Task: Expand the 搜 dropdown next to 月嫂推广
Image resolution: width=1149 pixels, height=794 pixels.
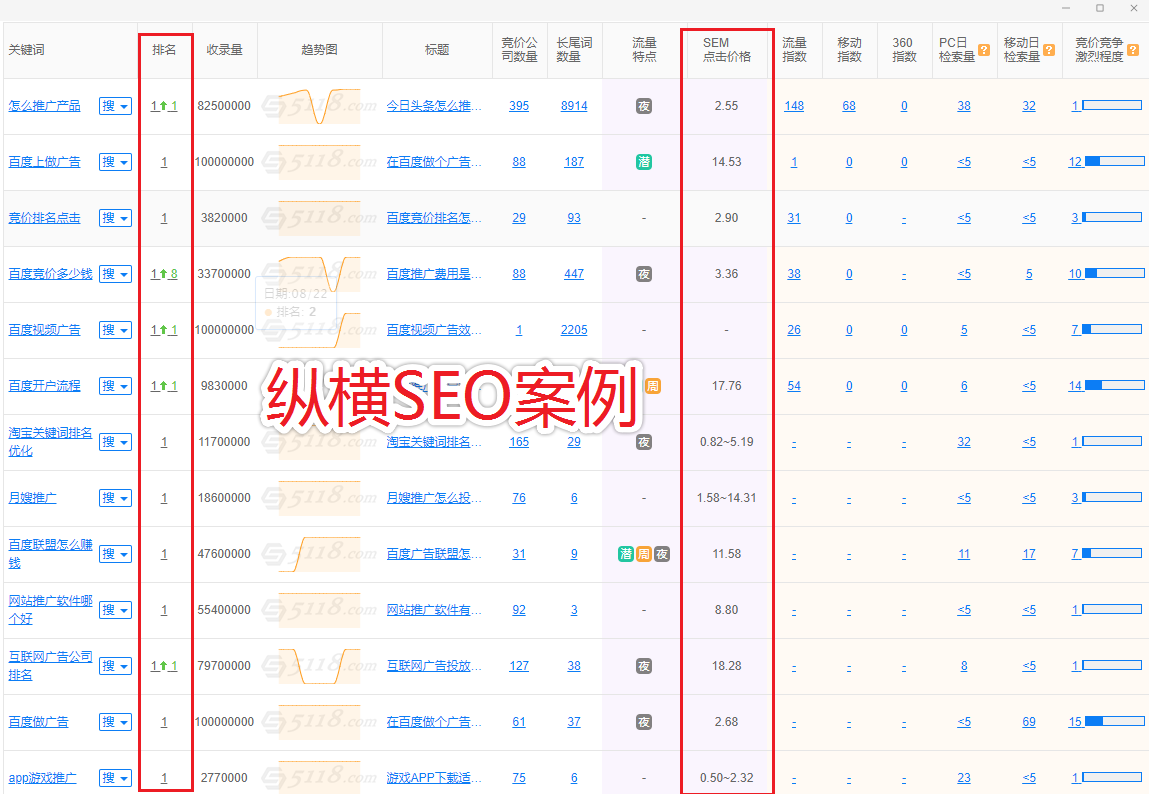Action: click(115, 498)
